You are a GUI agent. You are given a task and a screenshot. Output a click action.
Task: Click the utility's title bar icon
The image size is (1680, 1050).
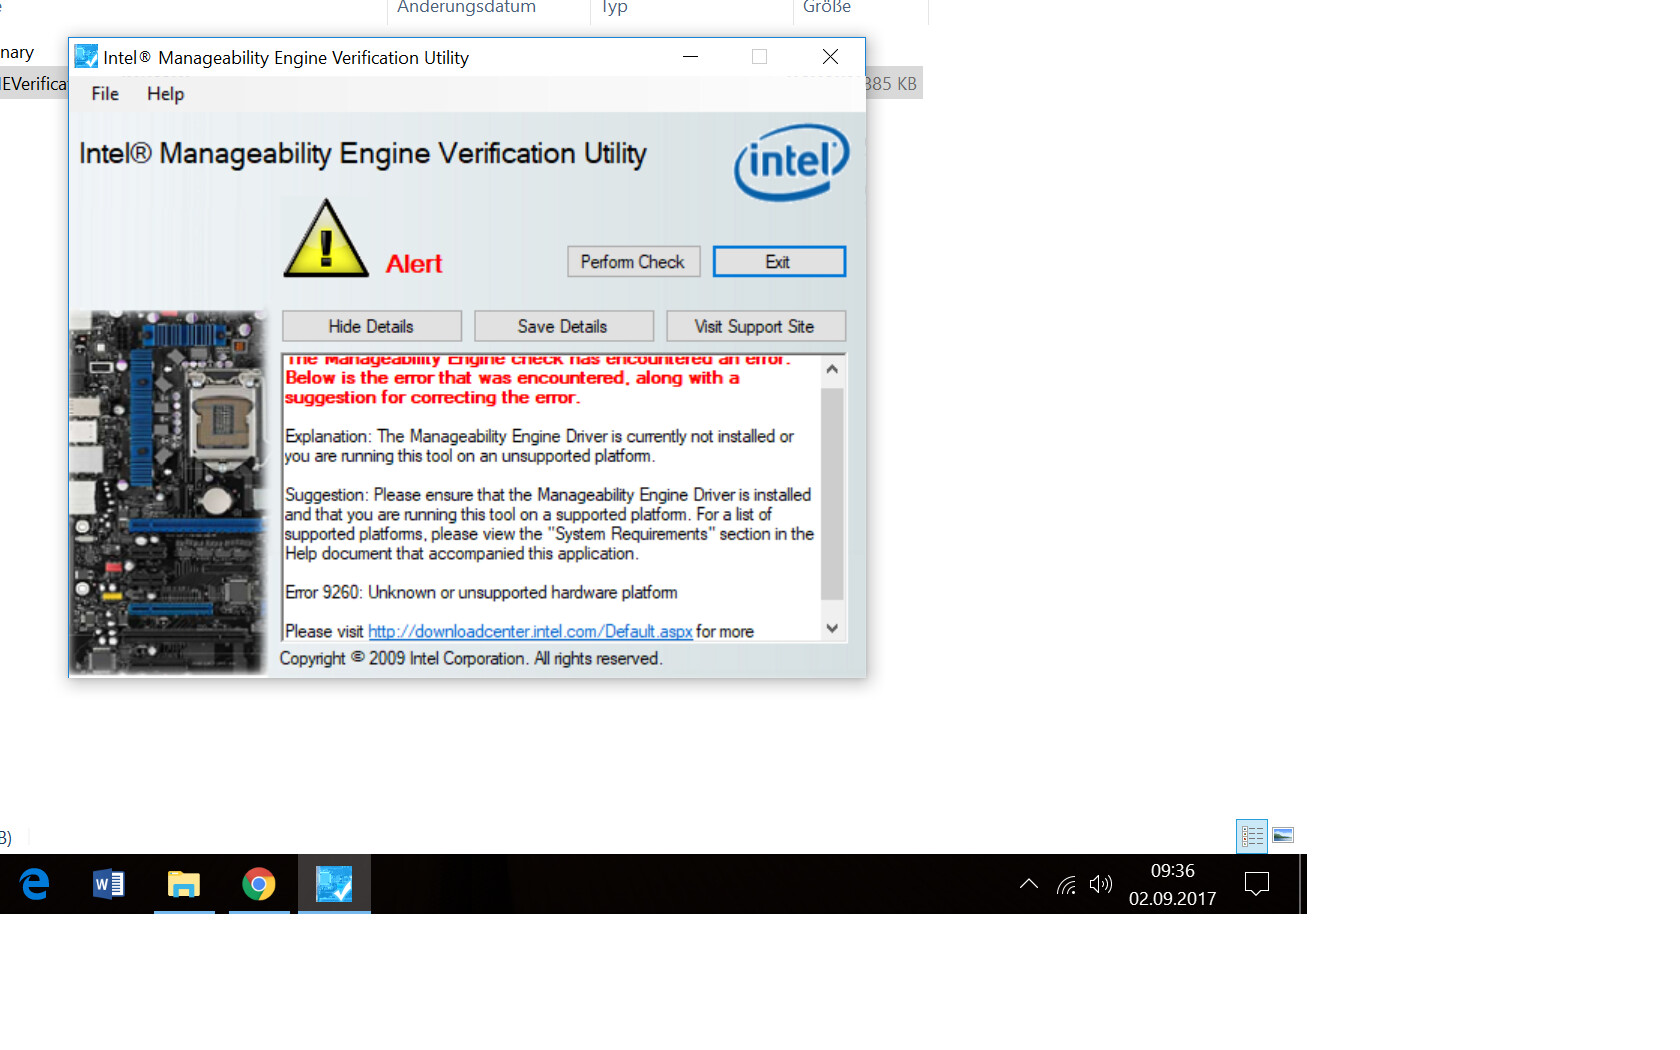tap(86, 57)
